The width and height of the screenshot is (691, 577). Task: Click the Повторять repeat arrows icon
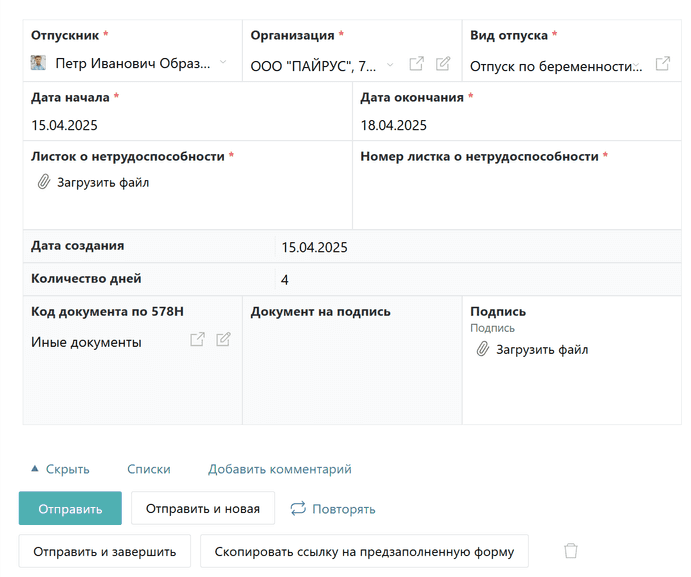coord(298,508)
